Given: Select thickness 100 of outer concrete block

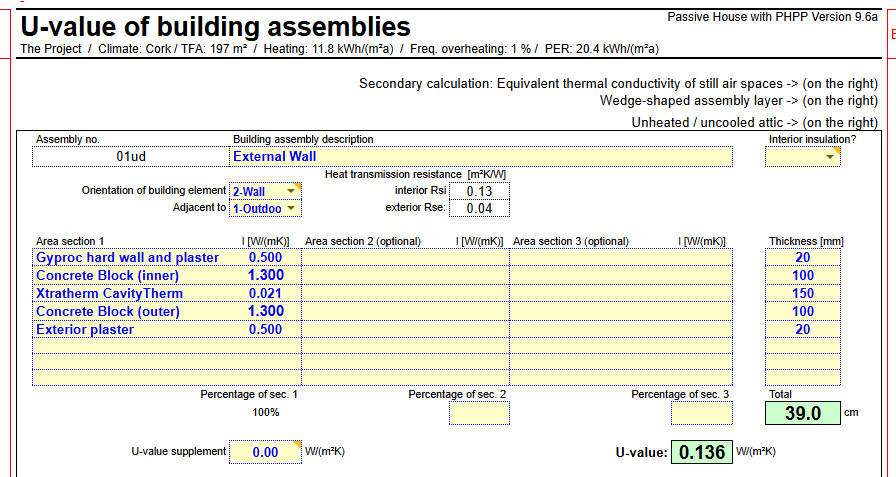Looking at the screenshot, I should coord(803,311).
